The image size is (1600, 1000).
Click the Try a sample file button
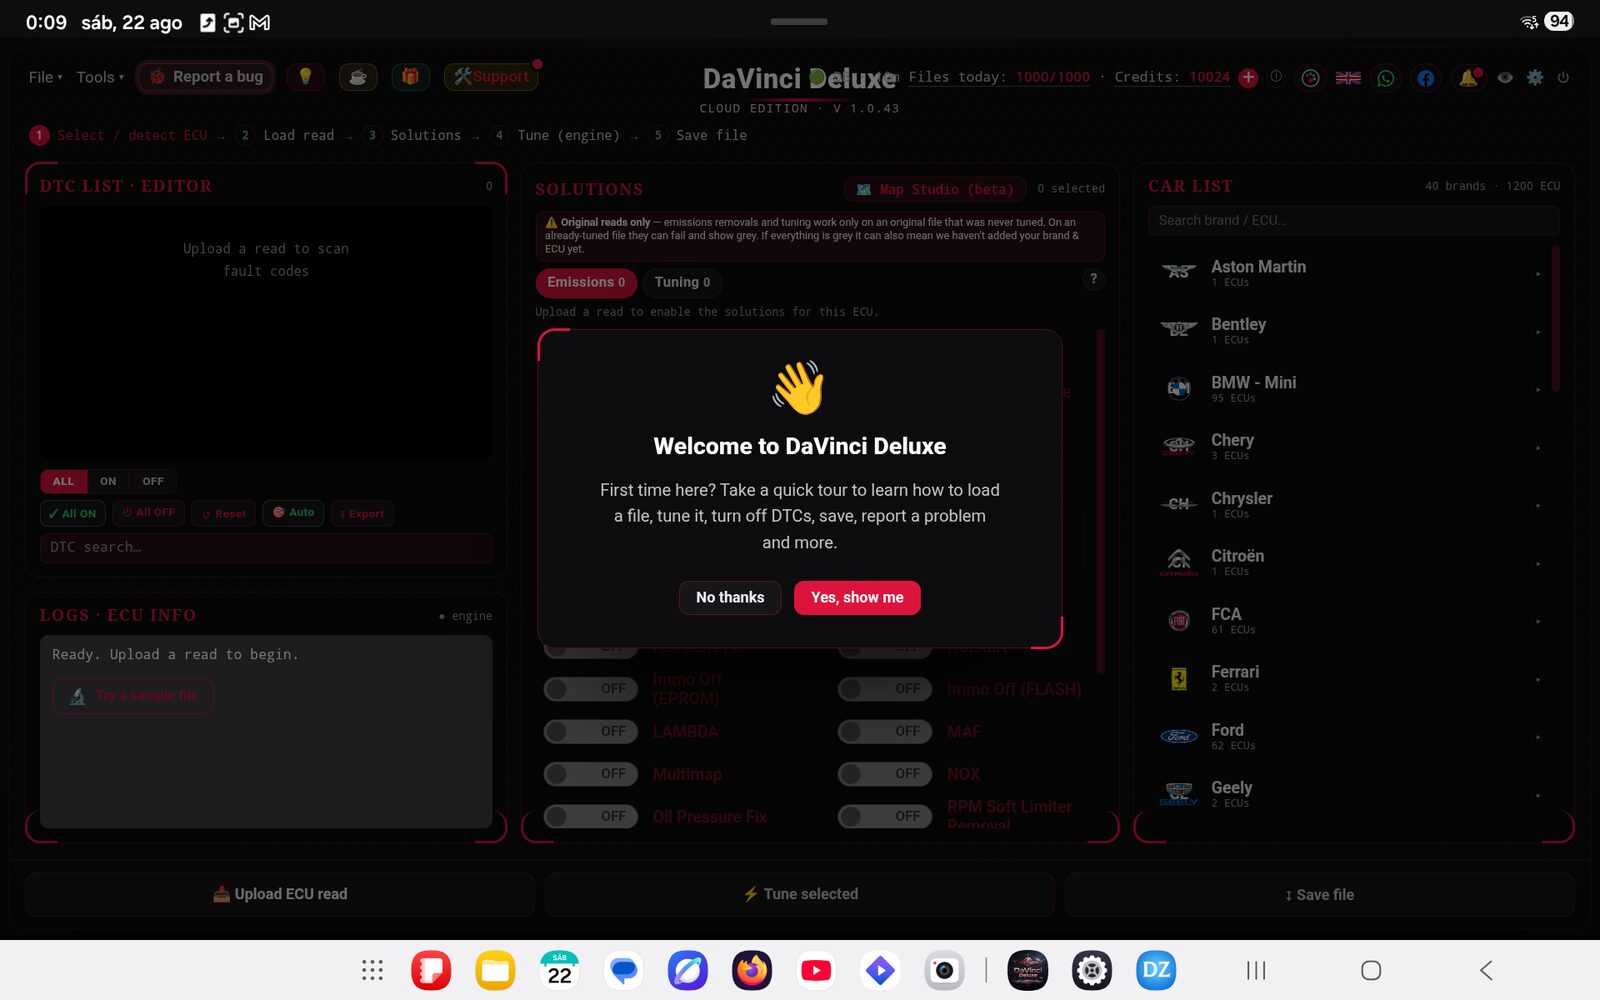click(133, 695)
